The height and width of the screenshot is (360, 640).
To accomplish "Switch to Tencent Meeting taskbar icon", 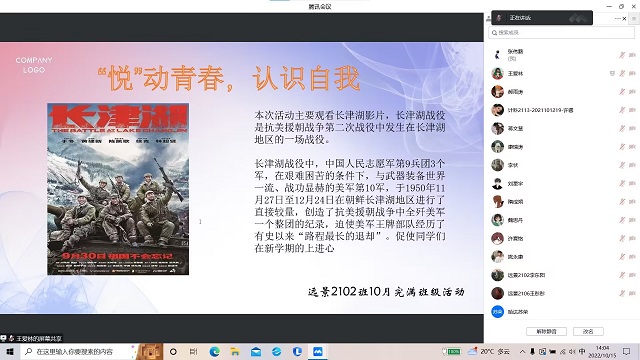I will pos(318,351).
